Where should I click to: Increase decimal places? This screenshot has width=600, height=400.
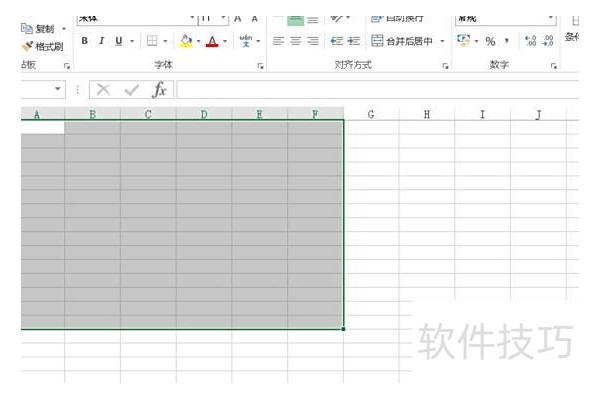(530, 41)
